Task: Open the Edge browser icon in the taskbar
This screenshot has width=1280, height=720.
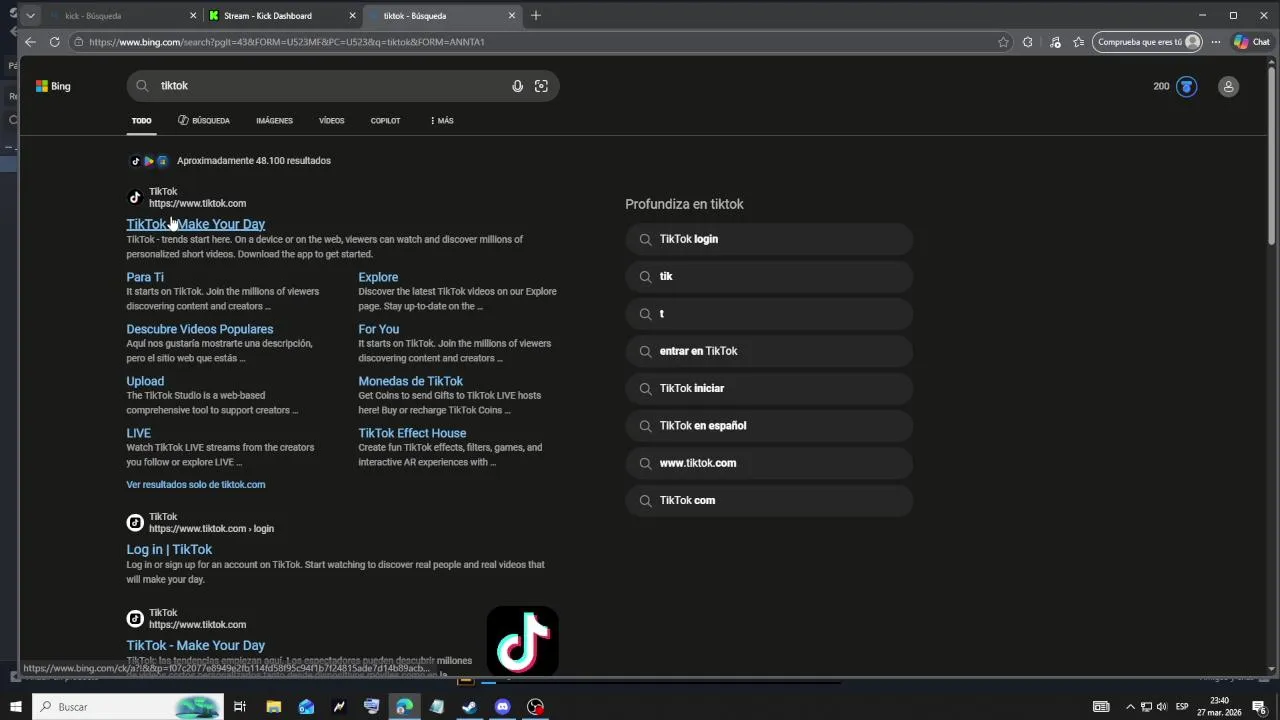Action: point(404,707)
